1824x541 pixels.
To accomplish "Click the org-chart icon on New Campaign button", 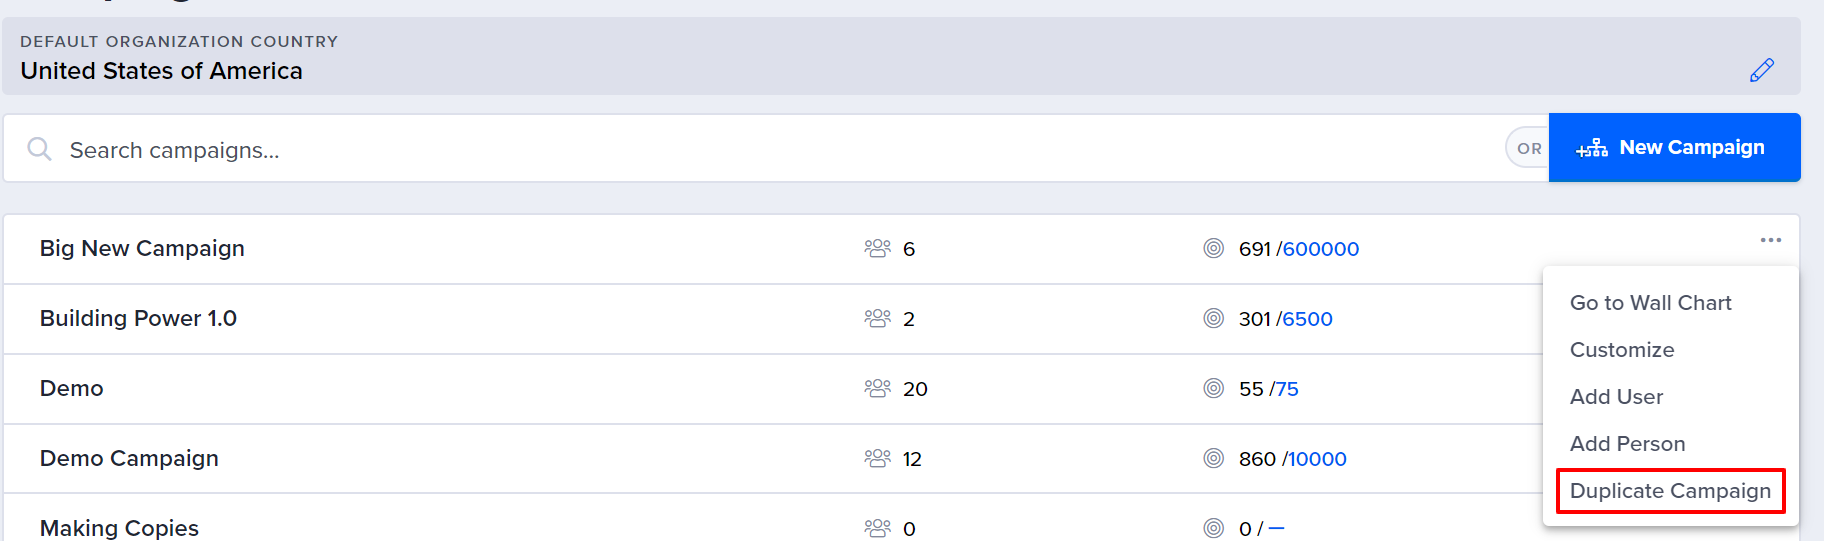I will 1592,148.
